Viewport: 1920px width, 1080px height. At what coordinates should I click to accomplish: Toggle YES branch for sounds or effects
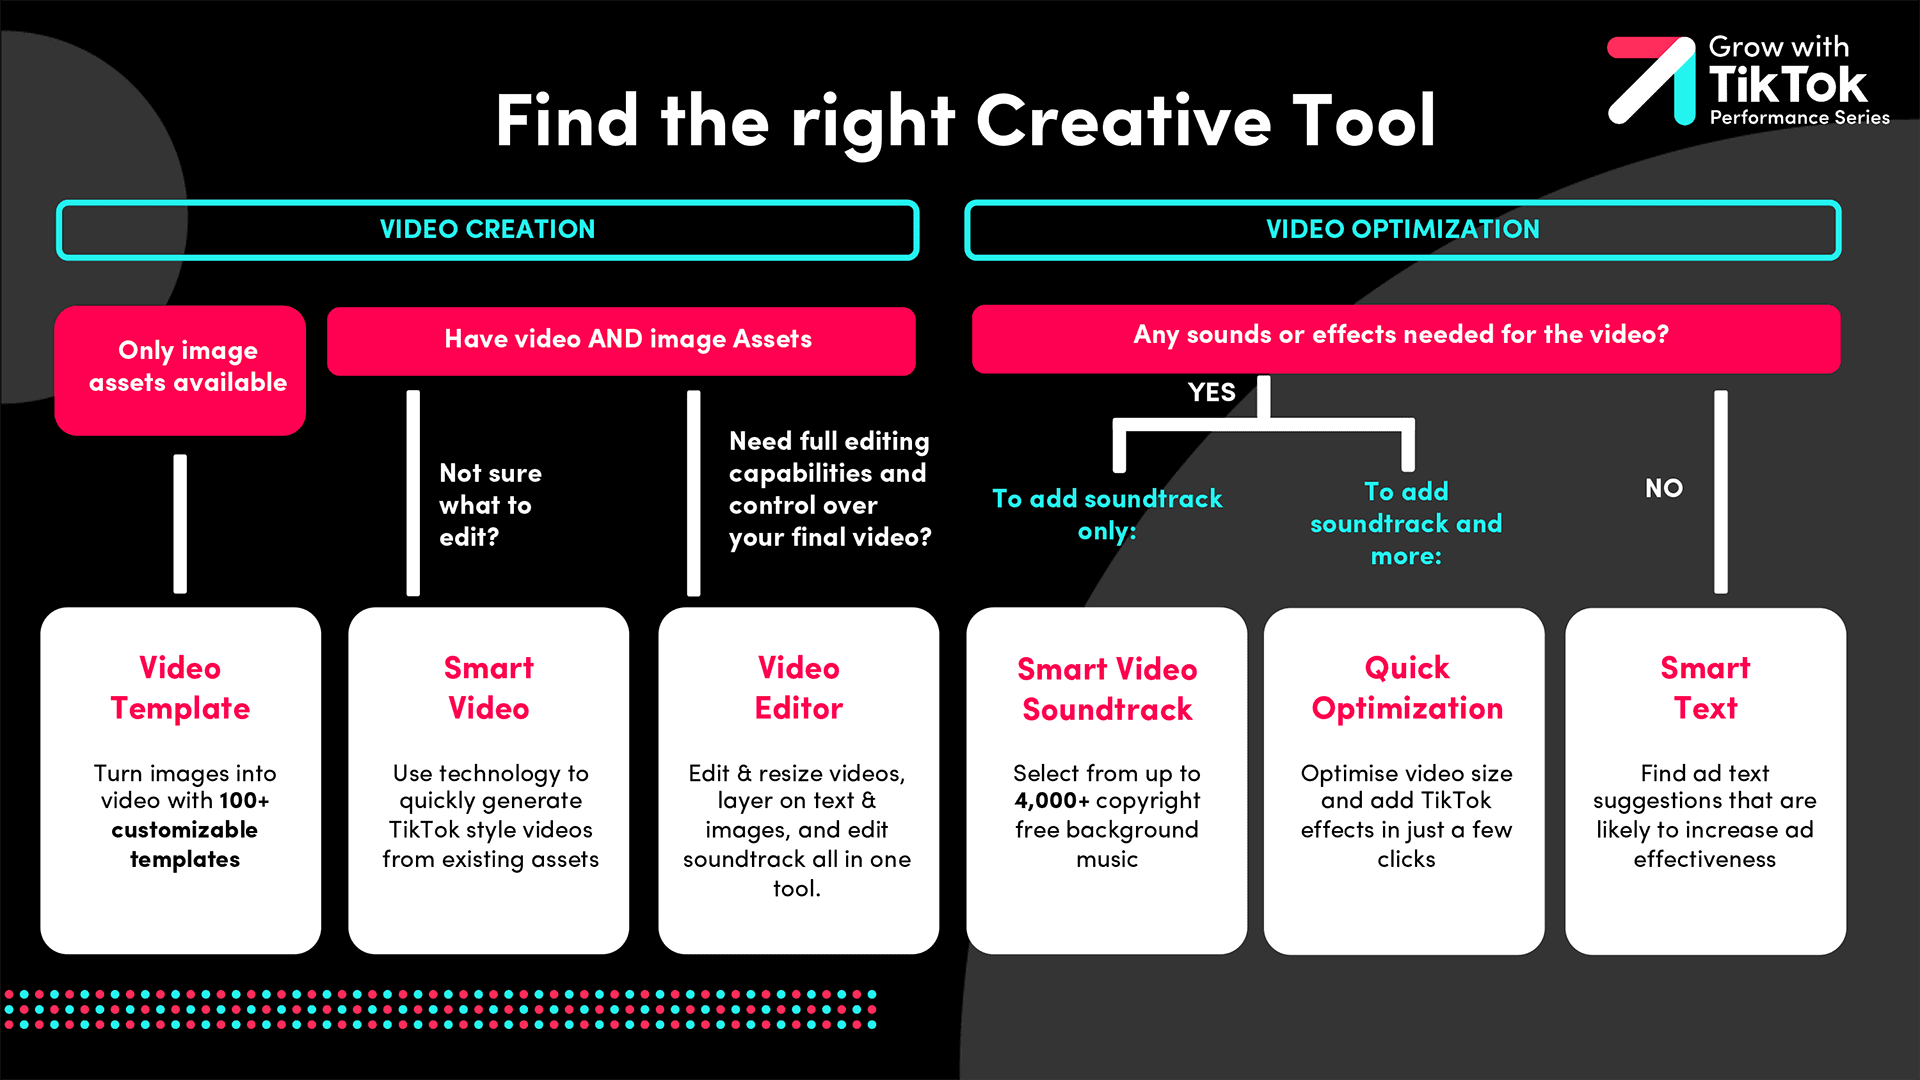[1216, 390]
